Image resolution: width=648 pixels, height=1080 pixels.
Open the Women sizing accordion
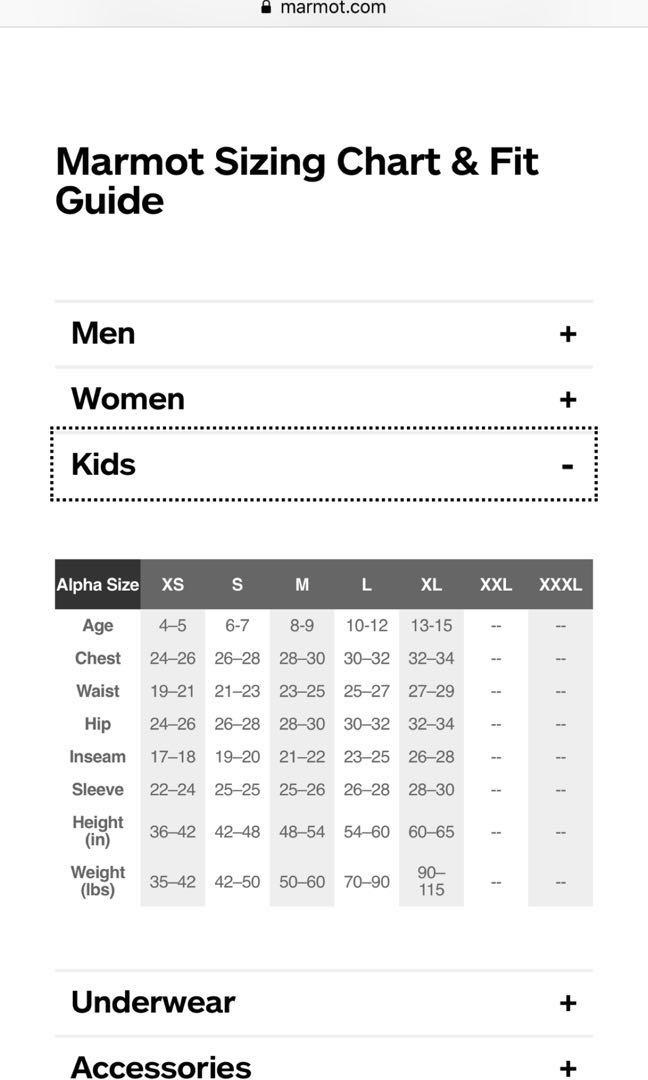[x=324, y=399]
